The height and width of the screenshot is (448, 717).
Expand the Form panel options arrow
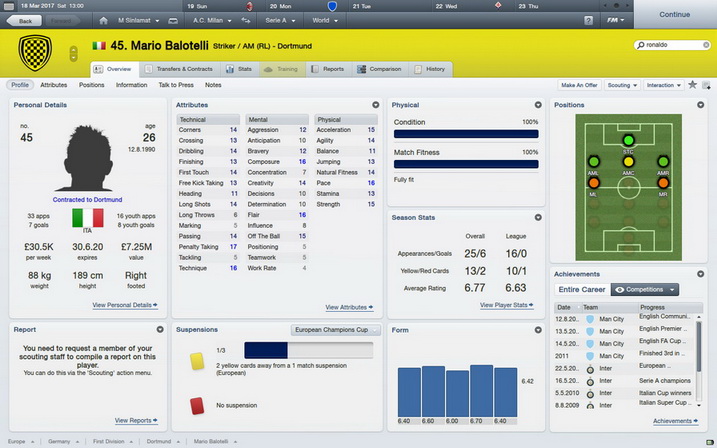[538, 330]
